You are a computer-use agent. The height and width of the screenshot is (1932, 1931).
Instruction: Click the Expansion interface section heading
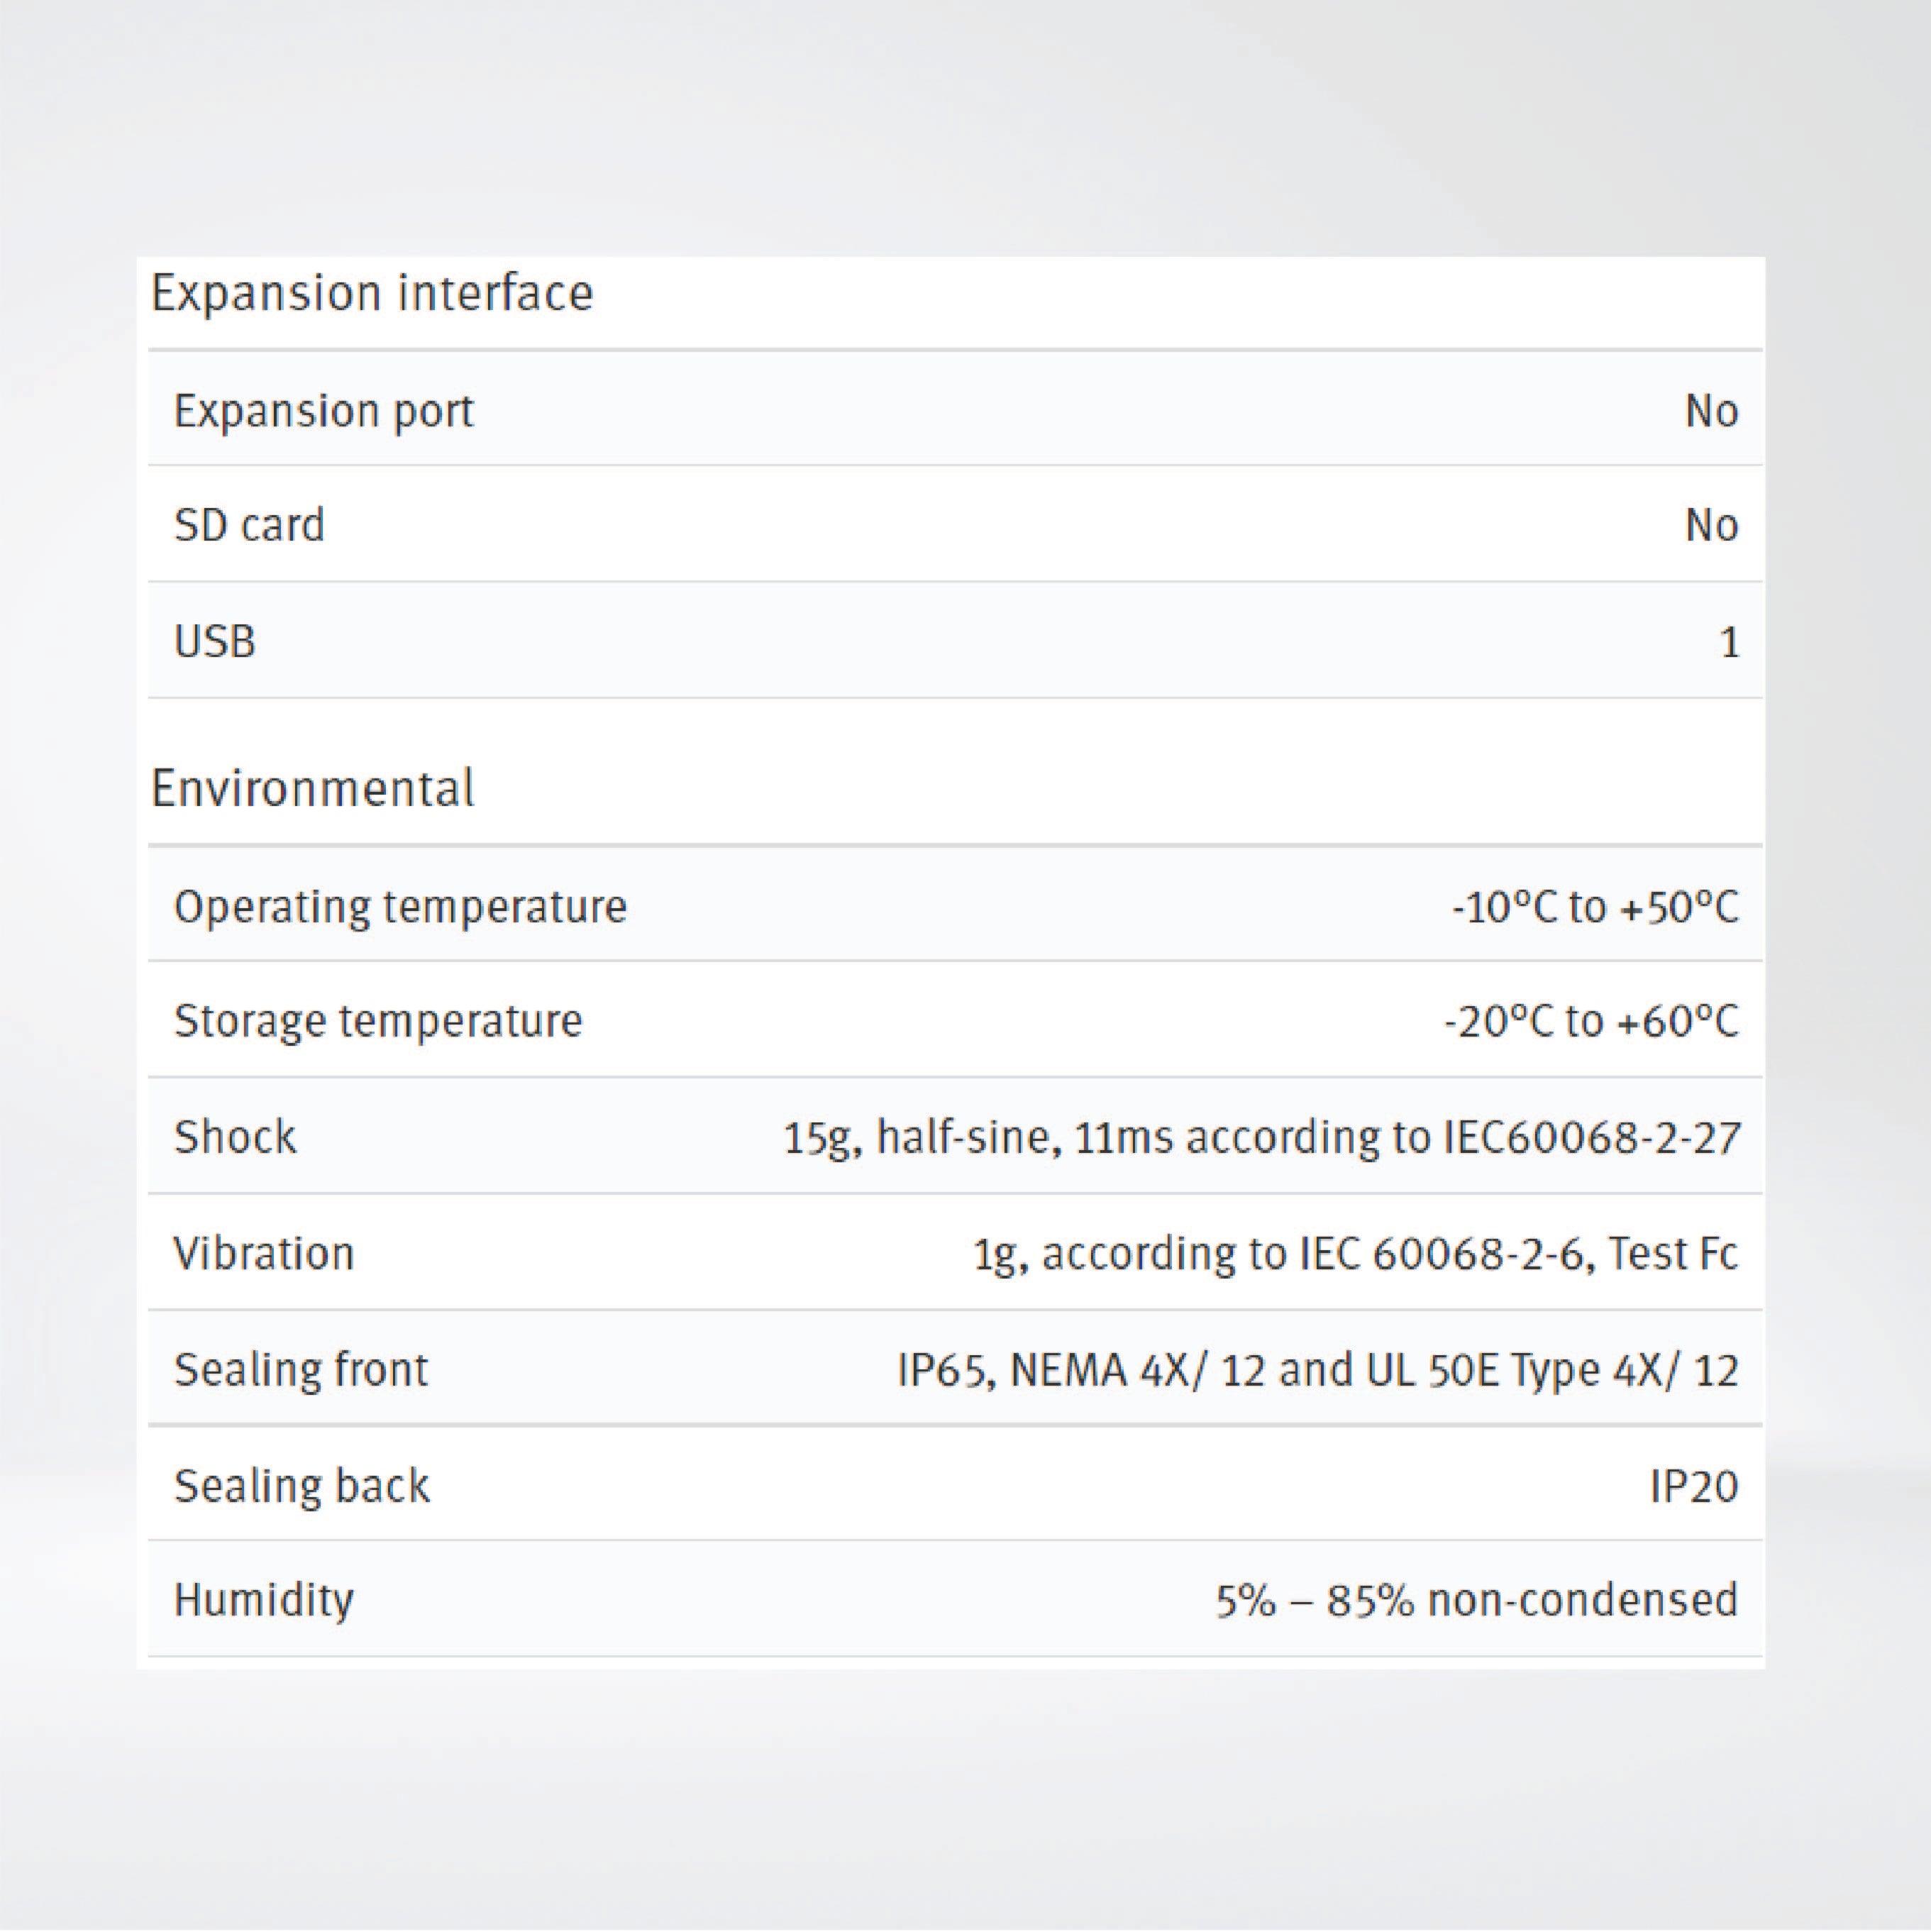click(371, 294)
